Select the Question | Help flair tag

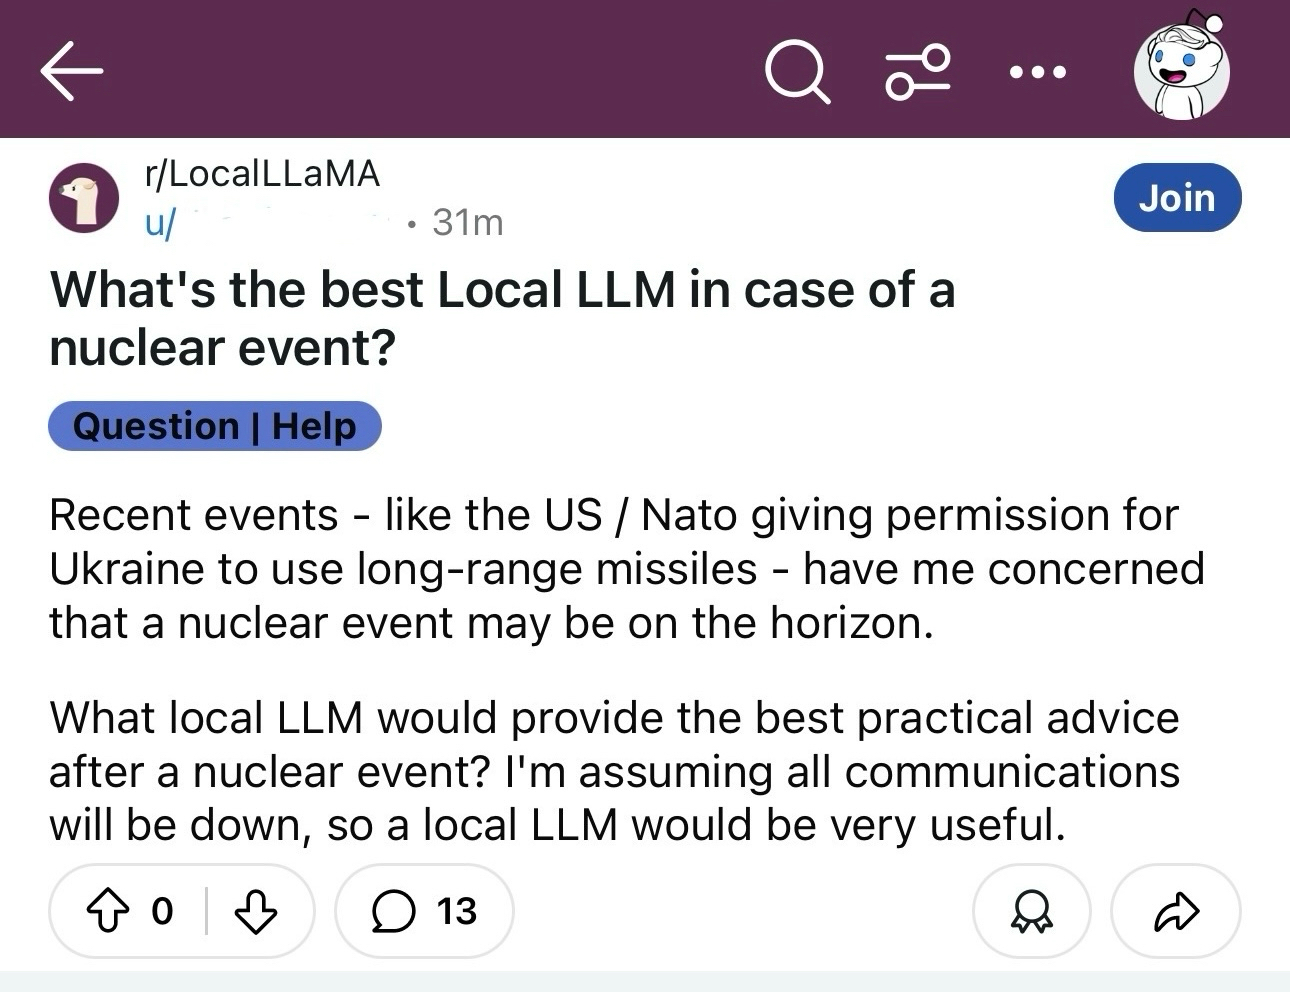tap(214, 425)
